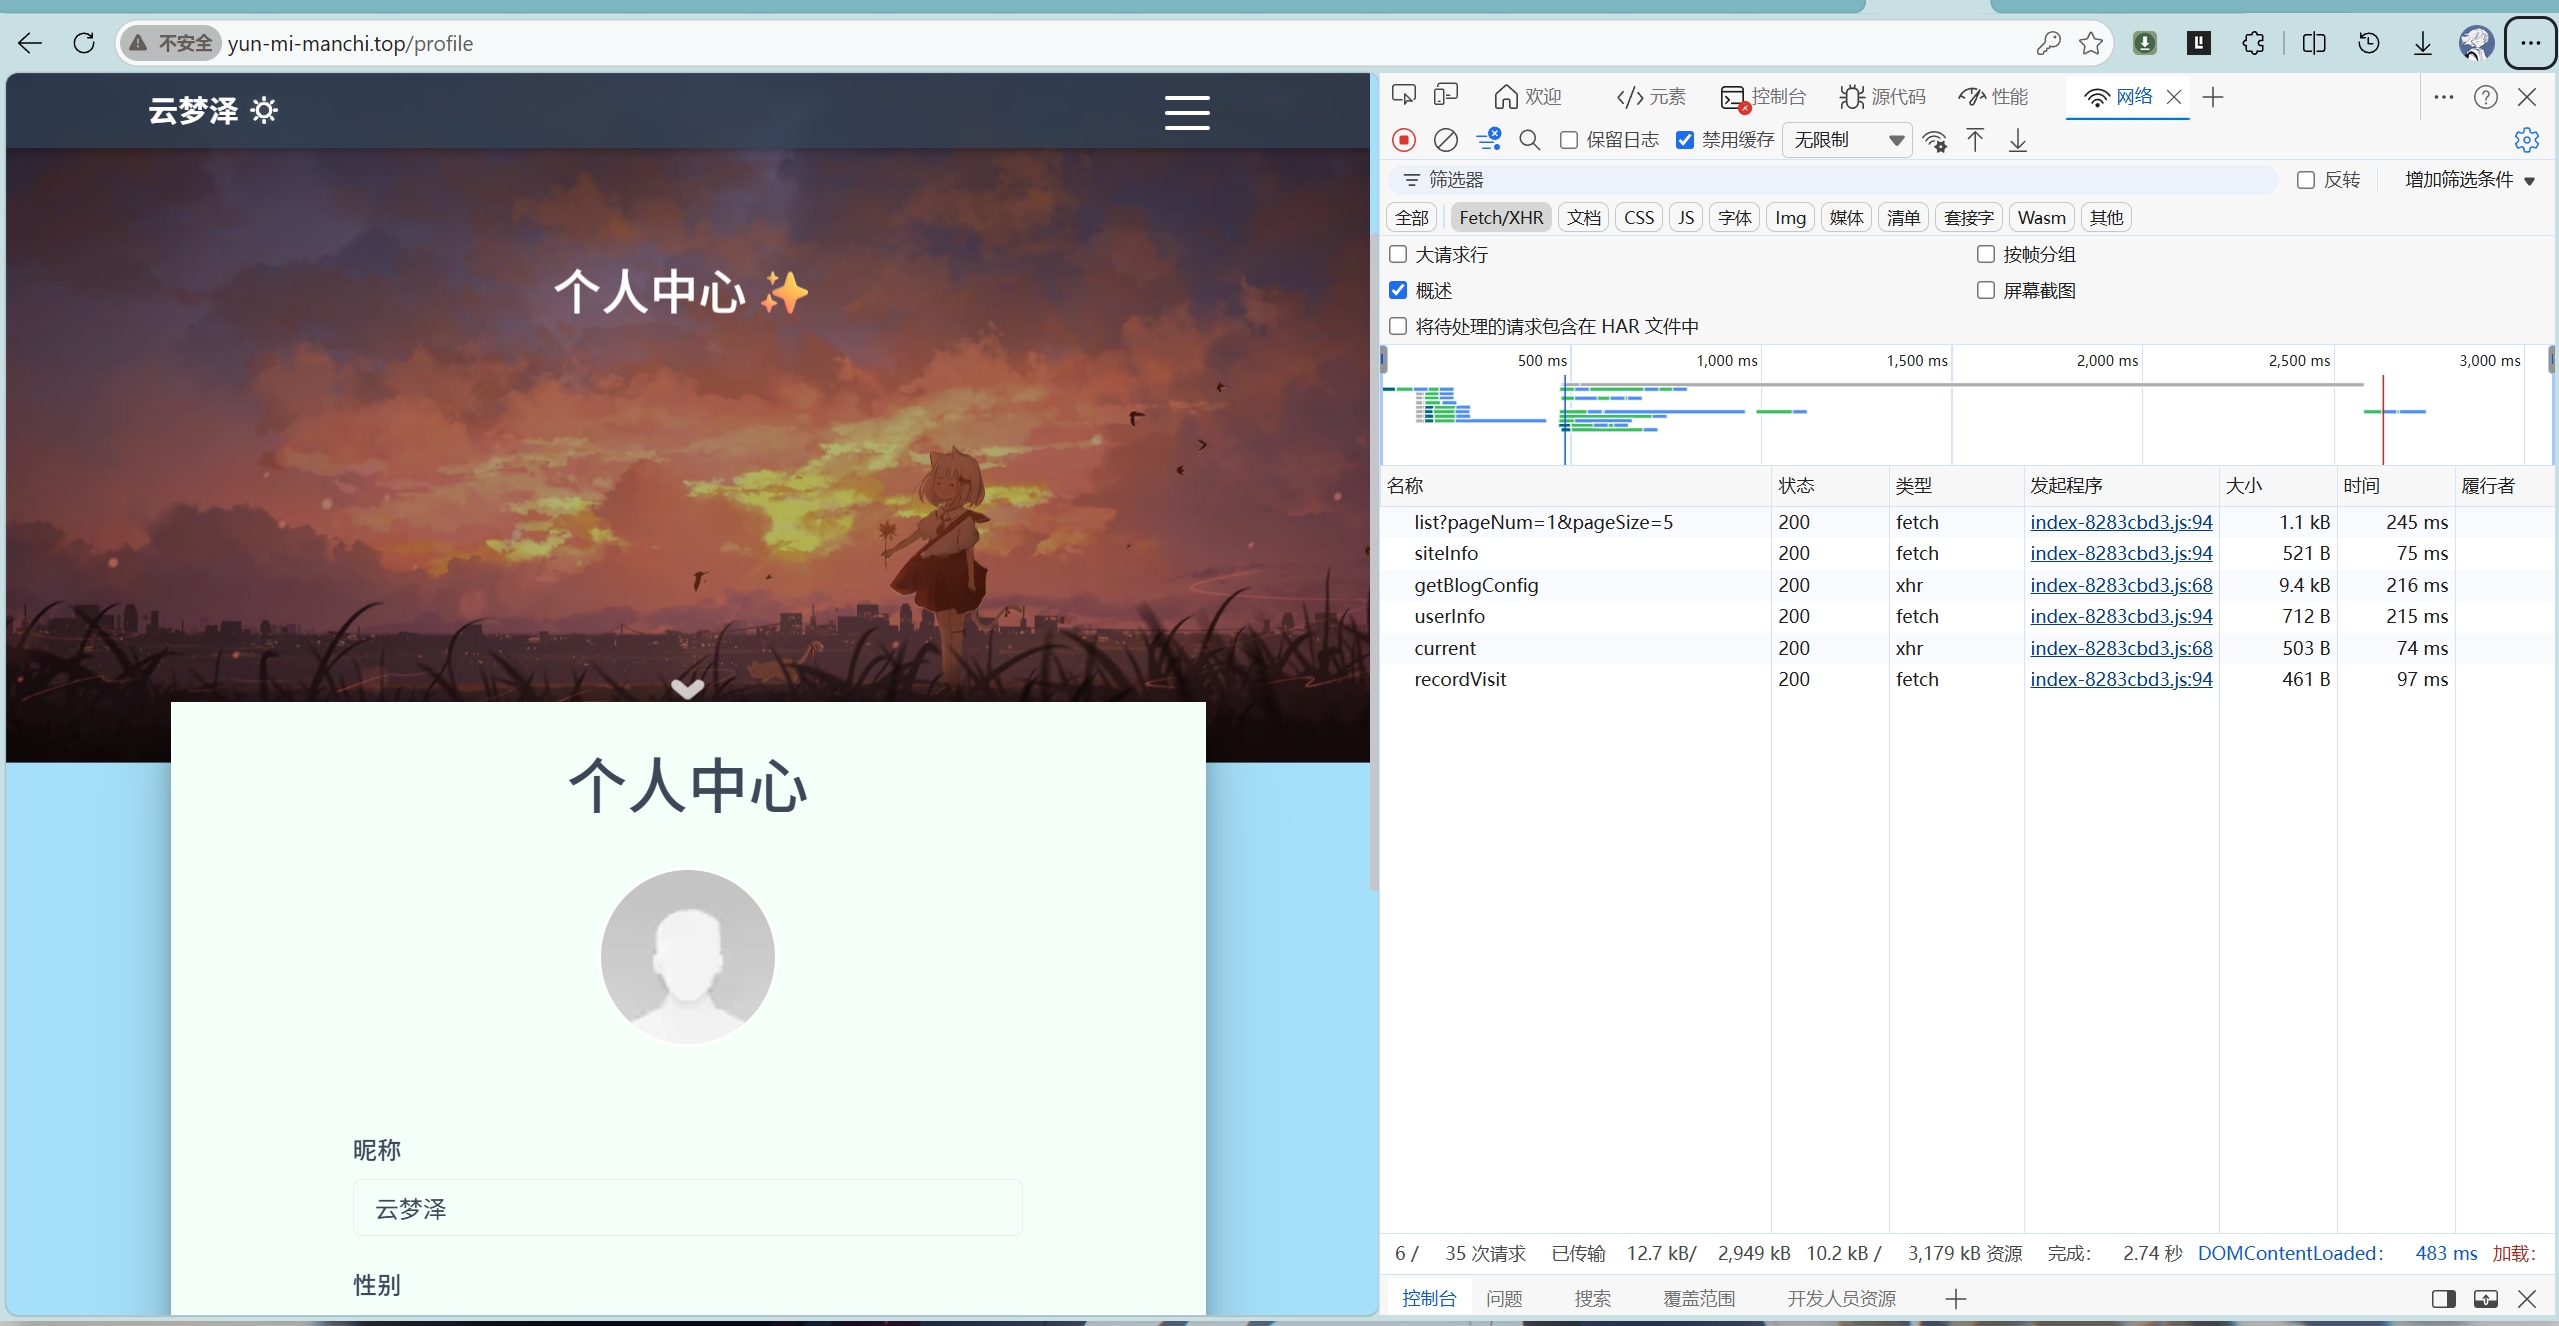Screen dimensions: 2559x1326
Task: Open the 性能 tab
Action: [x=1994, y=97]
